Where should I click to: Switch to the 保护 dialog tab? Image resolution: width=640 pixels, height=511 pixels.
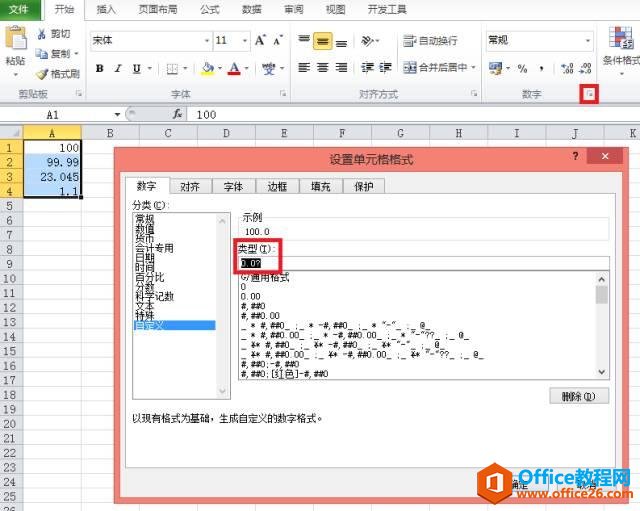(x=363, y=187)
